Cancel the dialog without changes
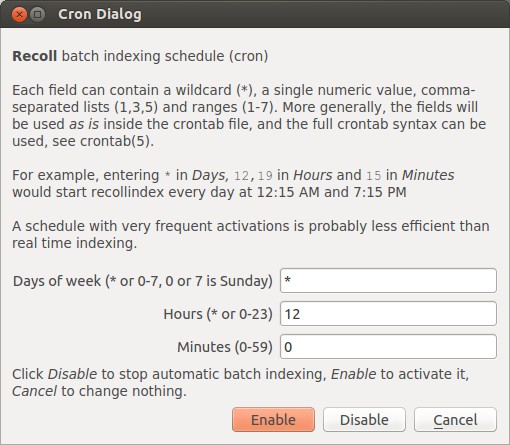This screenshot has height=445, width=510. point(455,420)
